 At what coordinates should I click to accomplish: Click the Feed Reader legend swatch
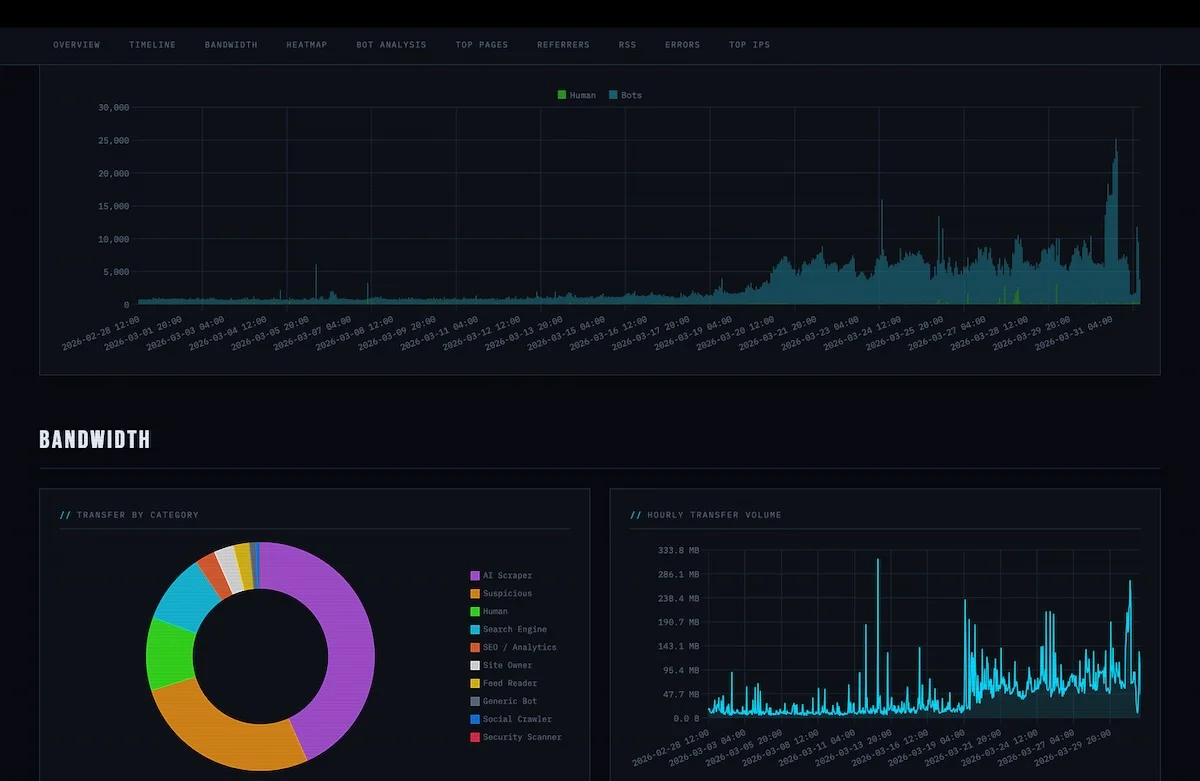475,684
